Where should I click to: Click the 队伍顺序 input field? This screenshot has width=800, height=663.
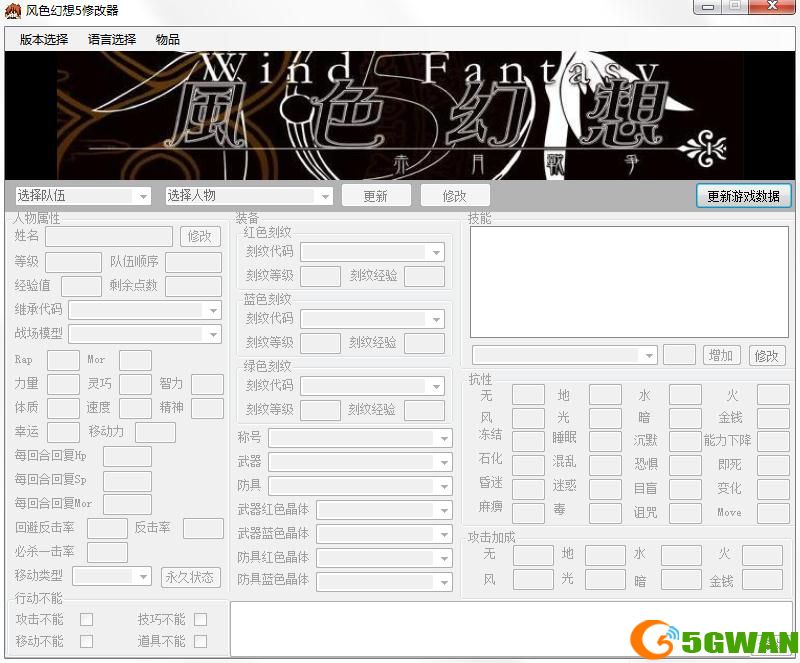[193, 262]
